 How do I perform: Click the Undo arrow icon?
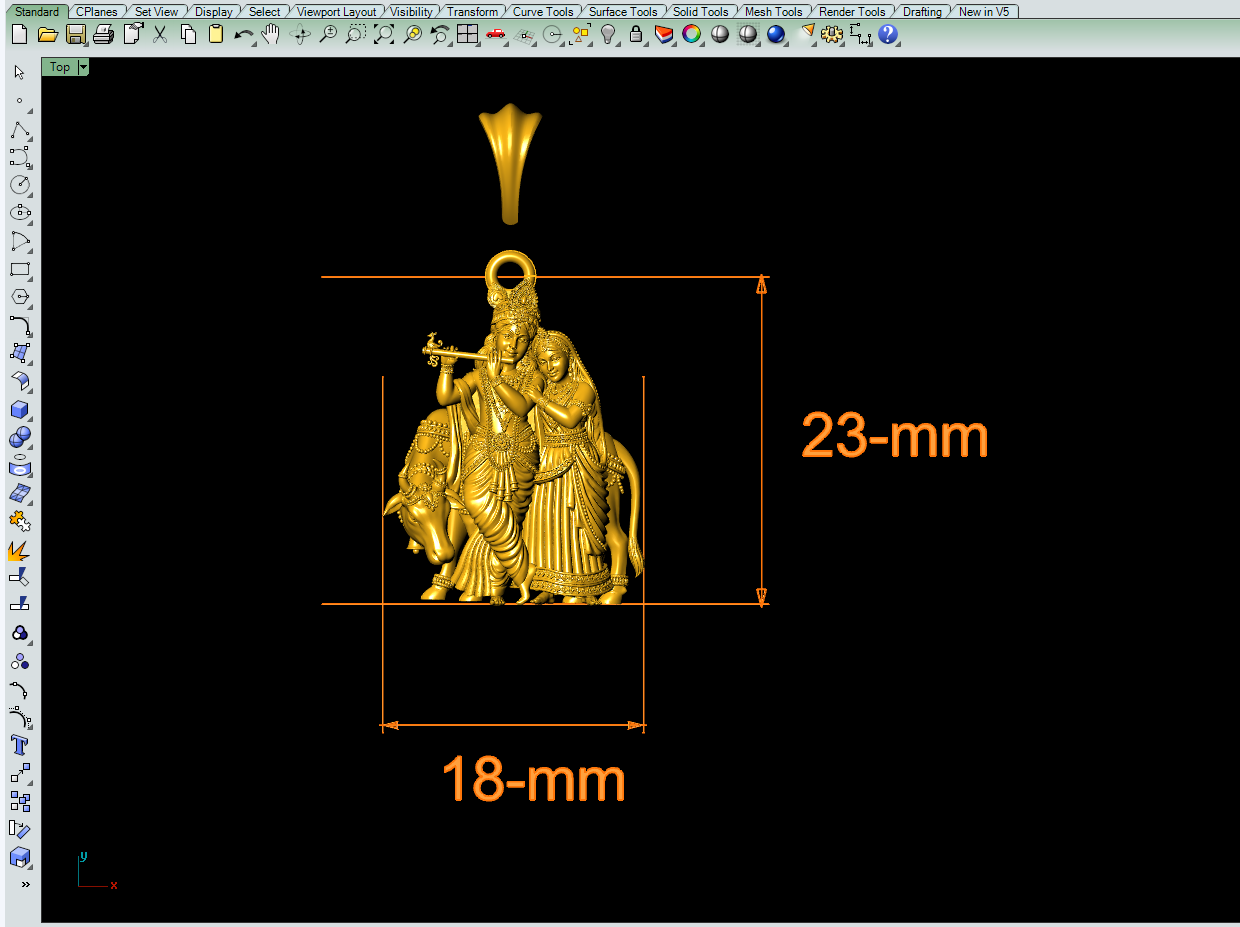[243, 35]
